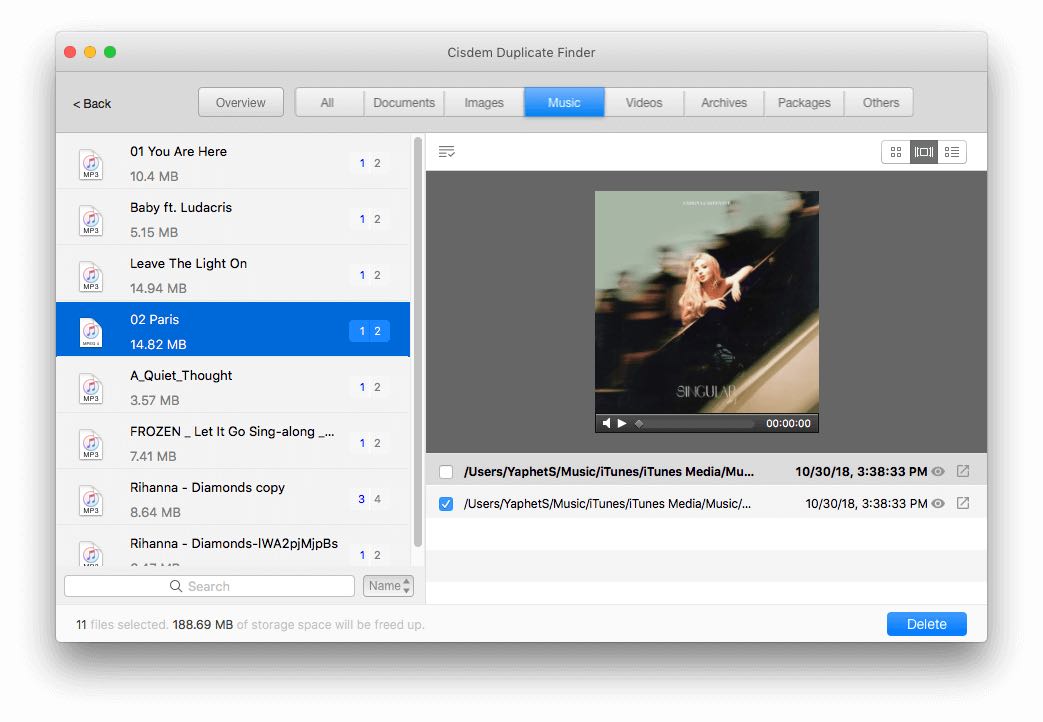Select the Music tab

point(564,102)
